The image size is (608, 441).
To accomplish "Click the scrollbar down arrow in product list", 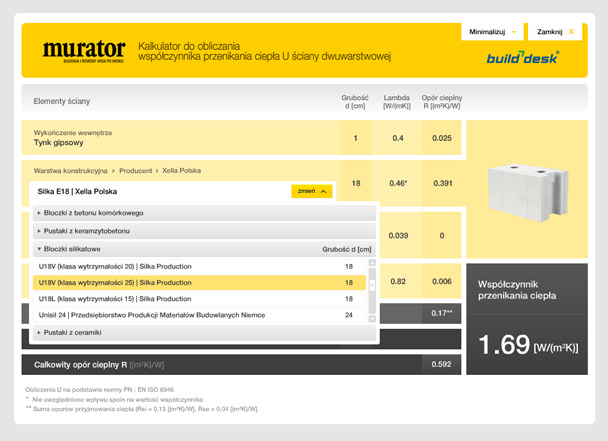I will coord(372,318).
